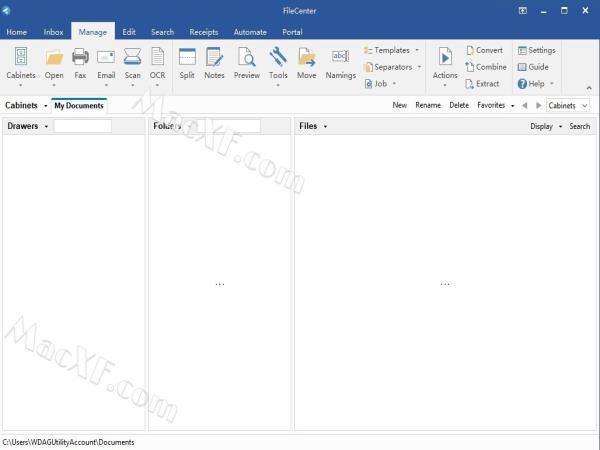Screen dimensions: 600x450
Task: Select the Manage ribbon tab
Action: point(93,32)
